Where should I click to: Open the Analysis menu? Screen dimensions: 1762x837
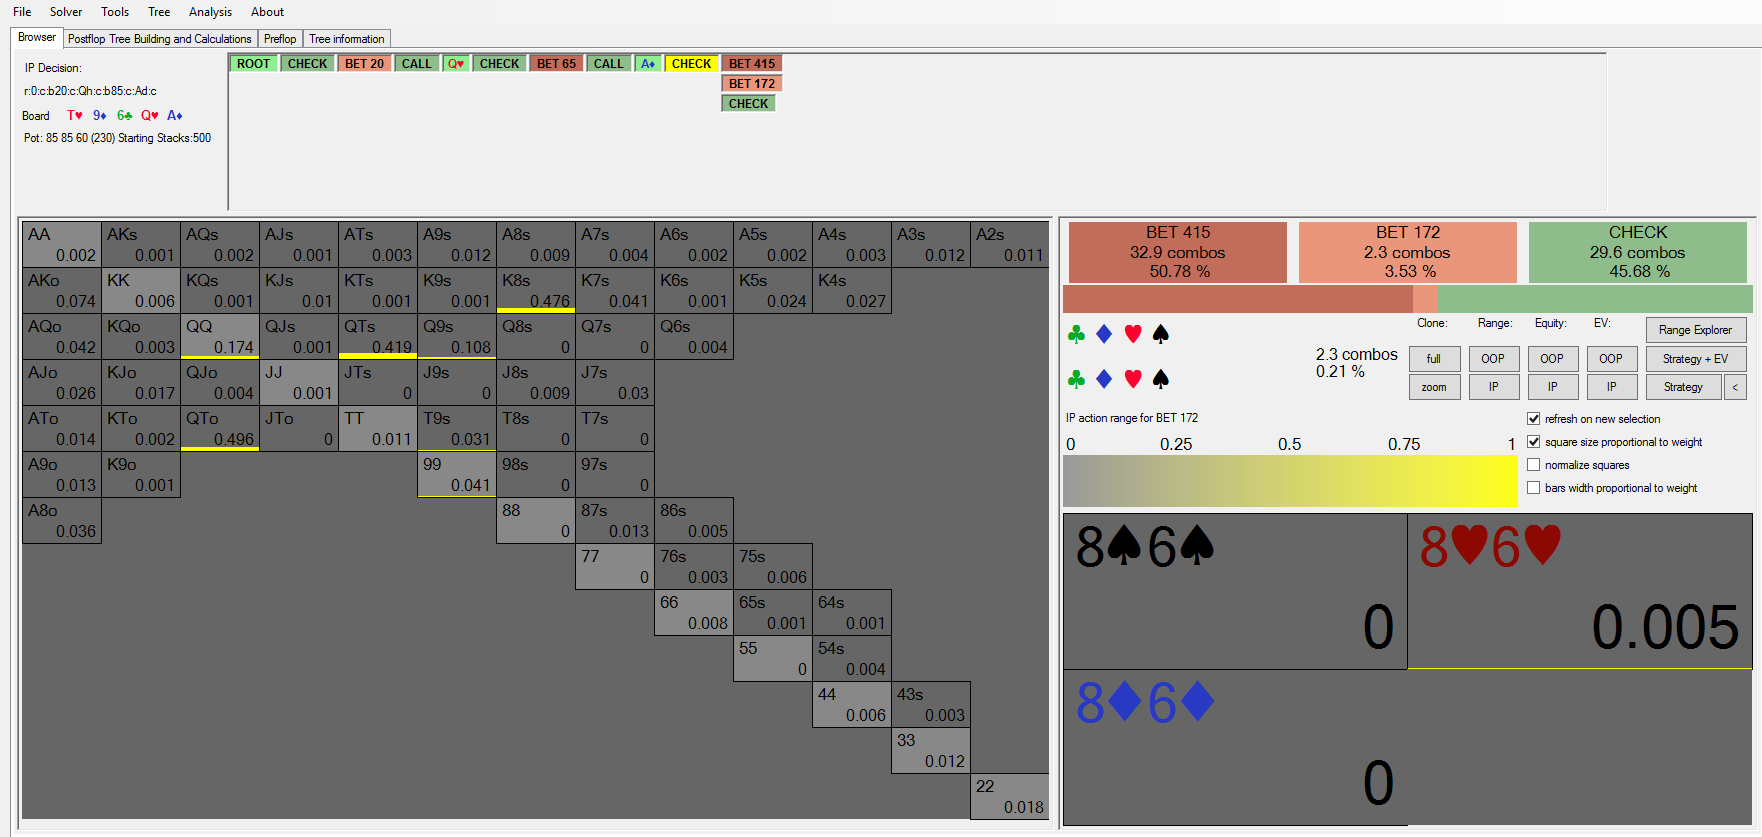pyautogui.click(x=210, y=12)
